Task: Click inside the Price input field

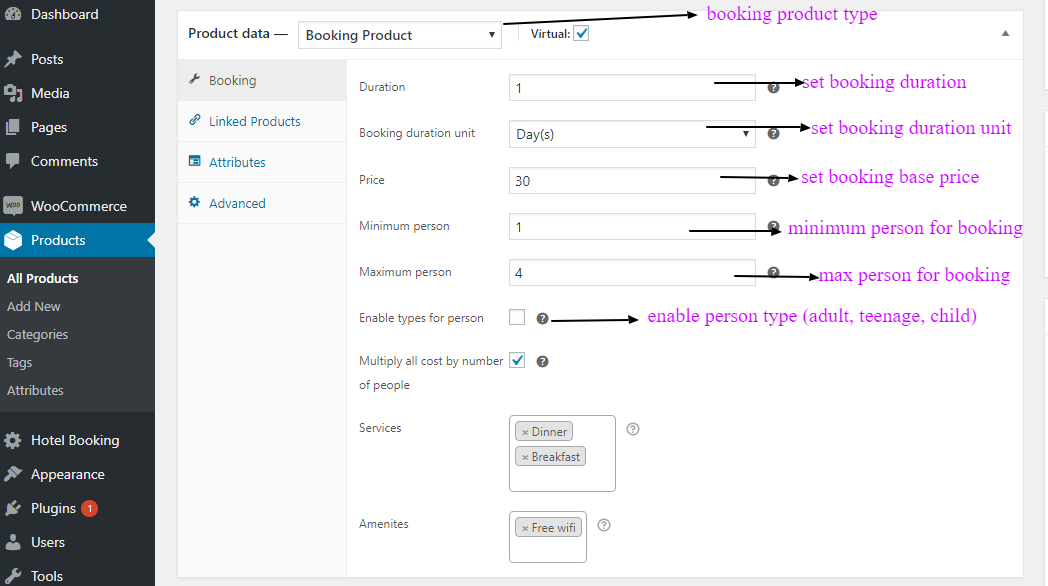Action: [631, 180]
